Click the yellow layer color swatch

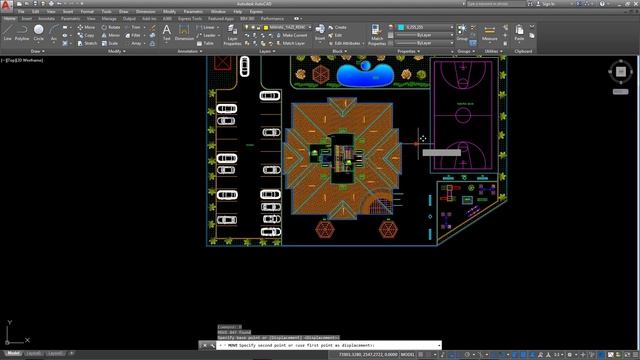coord(265,27)
